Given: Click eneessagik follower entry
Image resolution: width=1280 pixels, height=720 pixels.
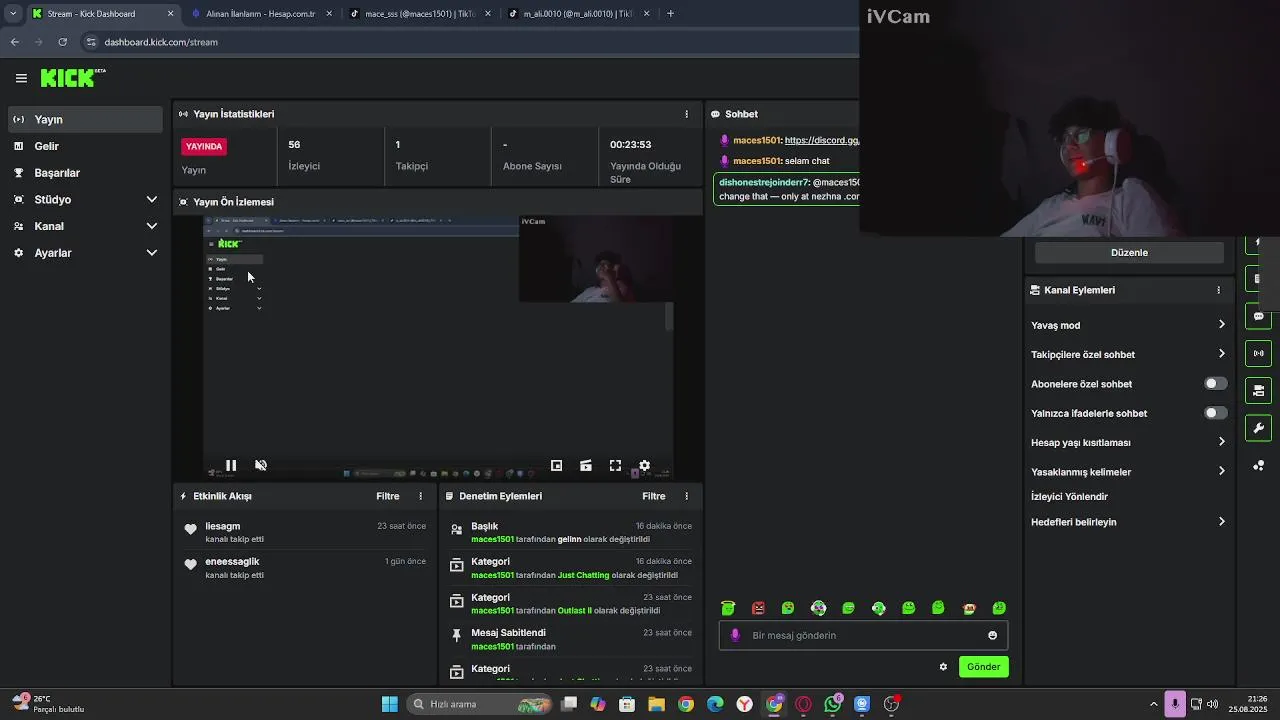Looking at the screenshot, I should (x=306, y=568).
